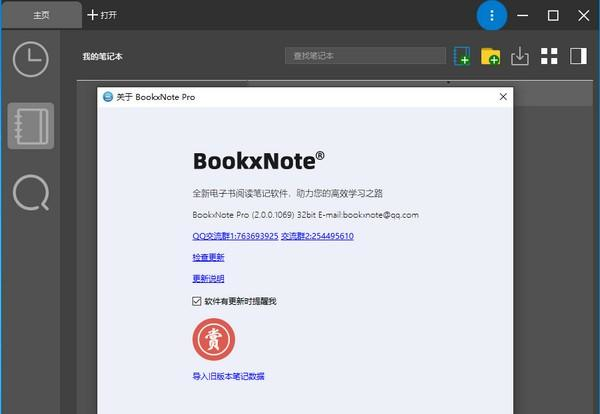Select the notebook sidebar icon
Screen dimensions: 600x414
pos(31,126)
